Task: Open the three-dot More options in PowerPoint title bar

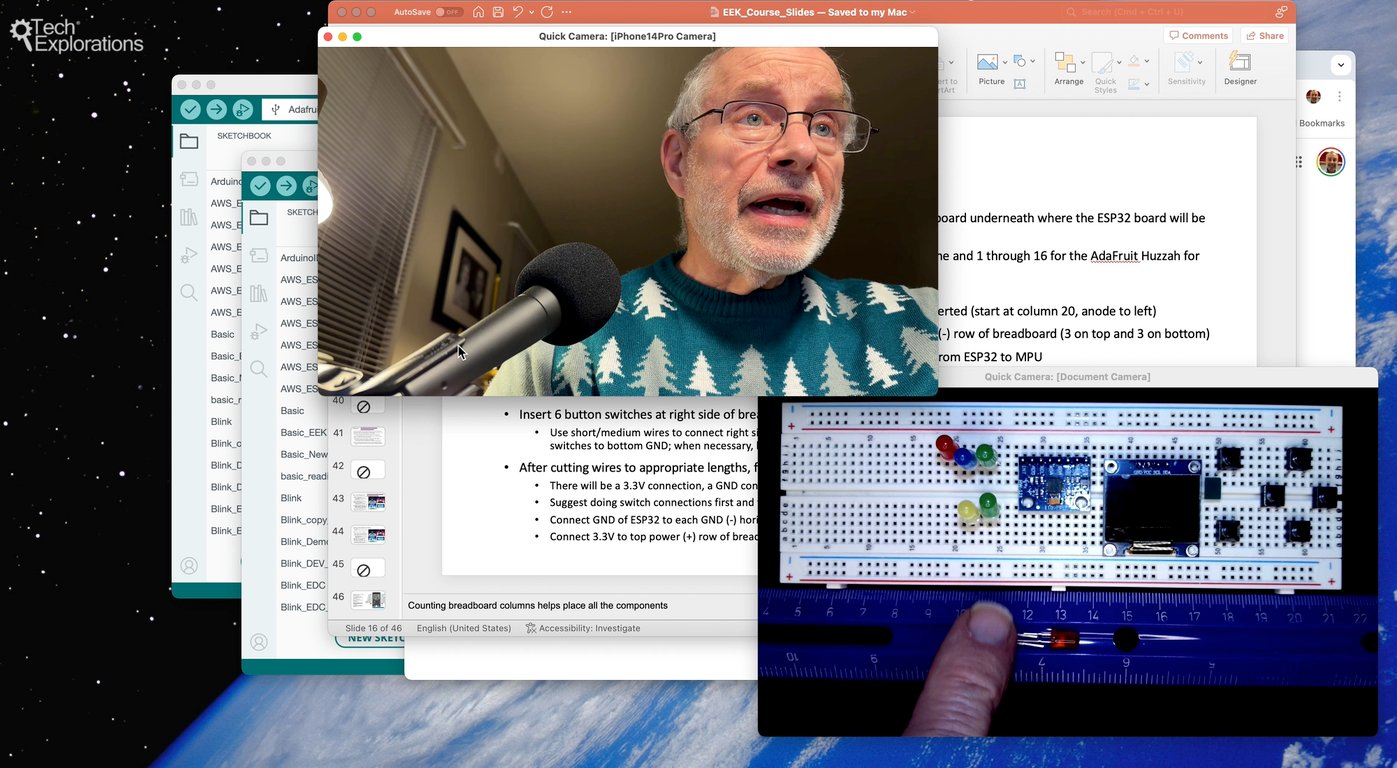Action: point(567,12)
